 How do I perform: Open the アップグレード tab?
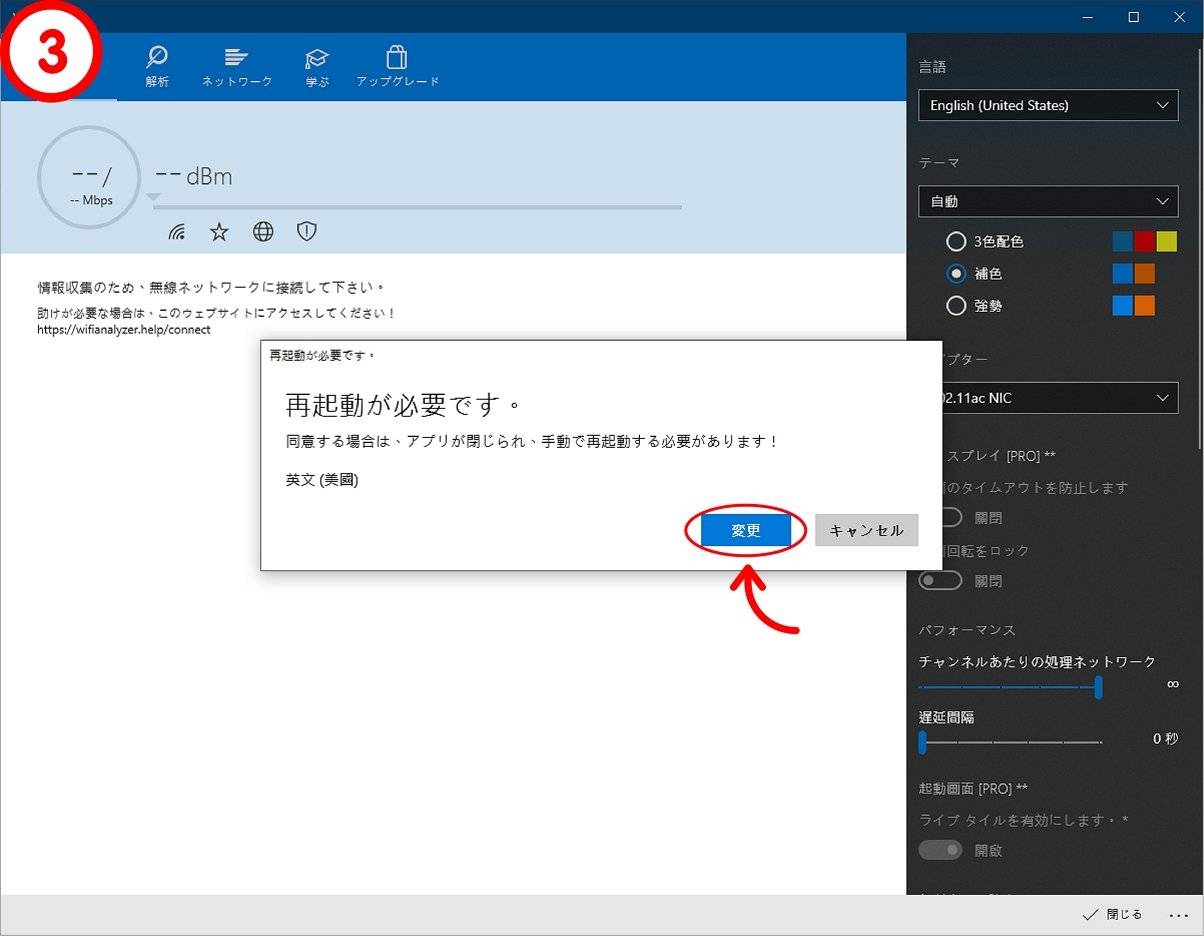pyautogui.click(x=397, y=66)
